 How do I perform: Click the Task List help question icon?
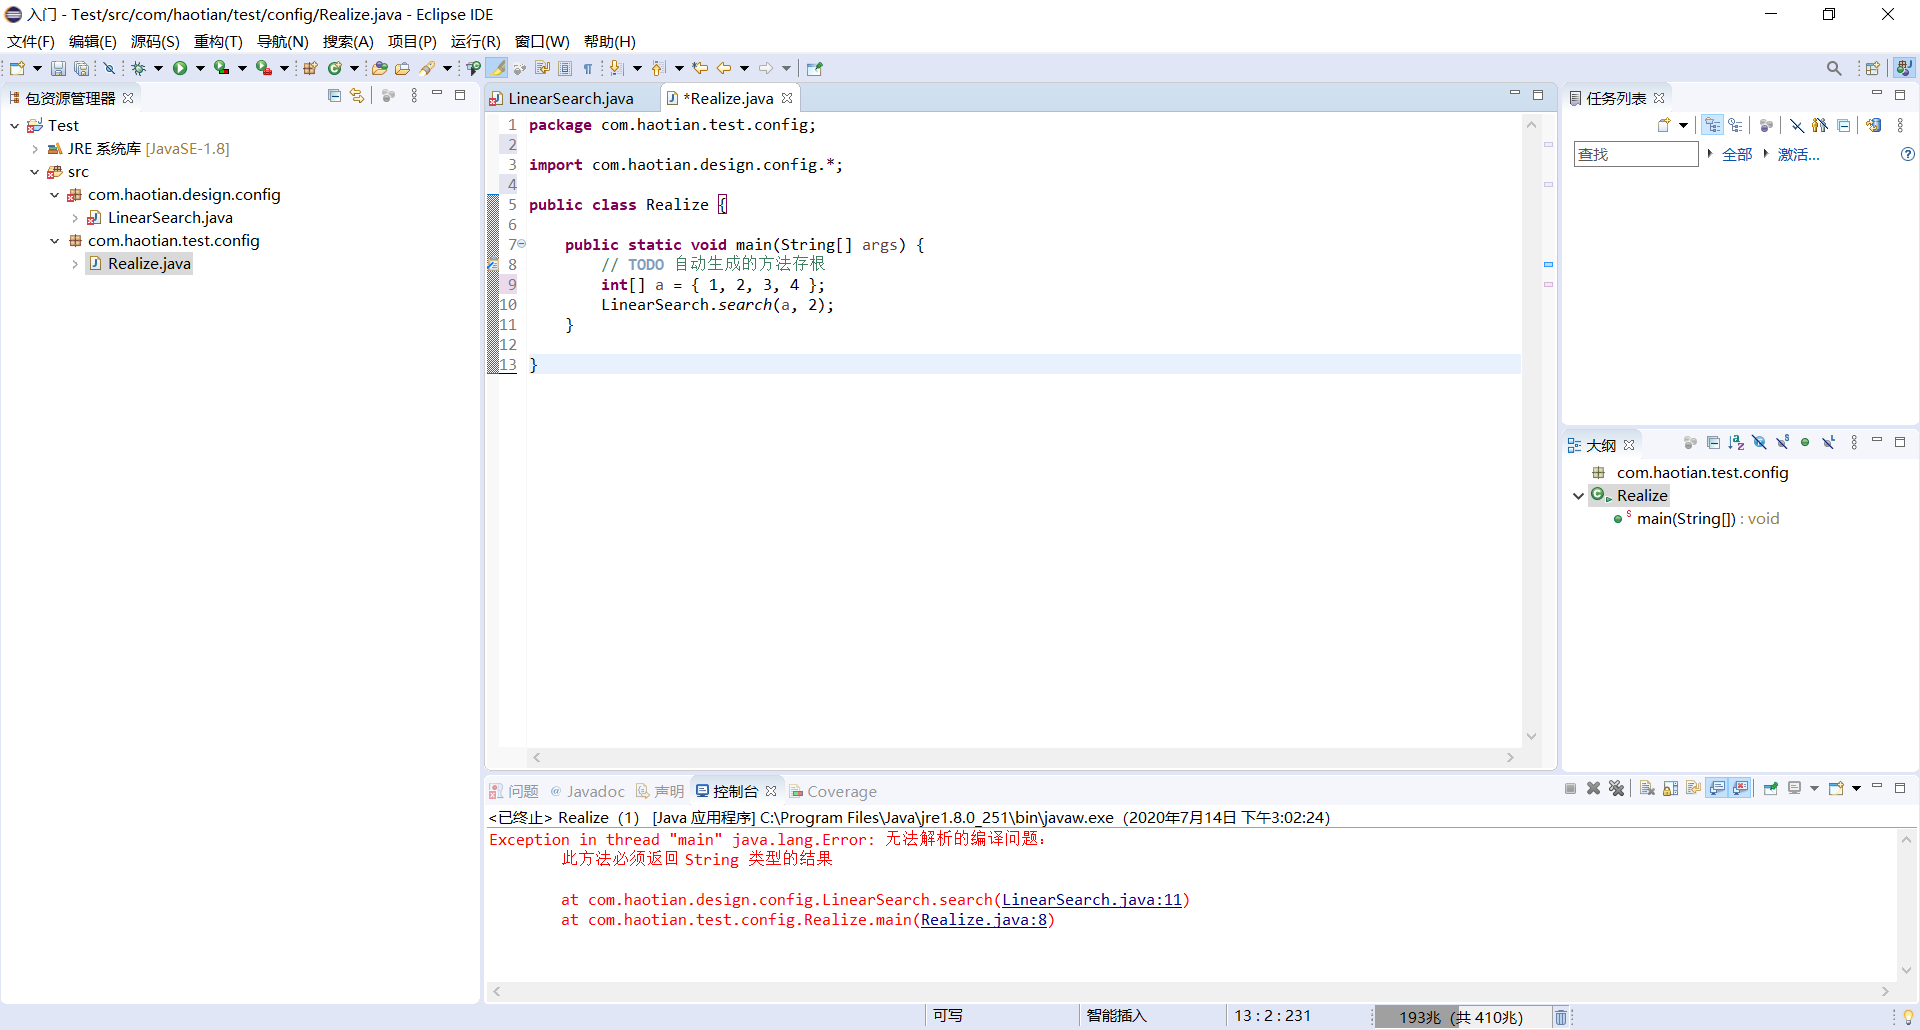(1908, 154)
